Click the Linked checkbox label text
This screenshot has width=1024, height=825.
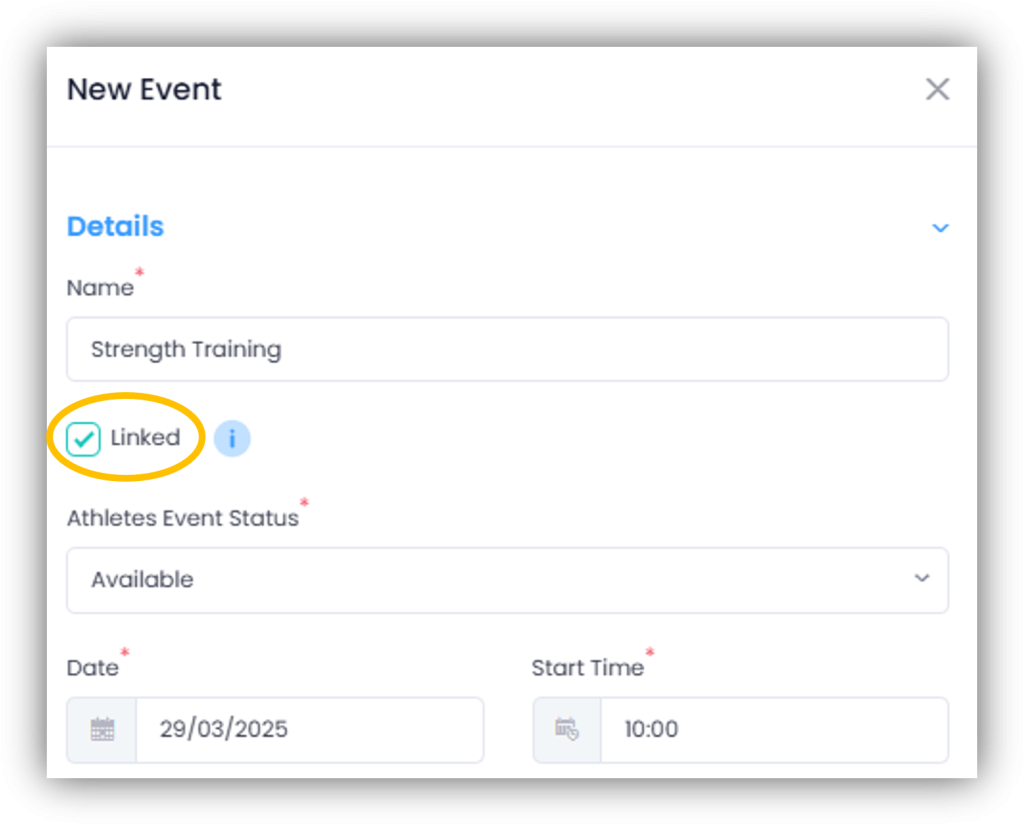coord(145,438)
